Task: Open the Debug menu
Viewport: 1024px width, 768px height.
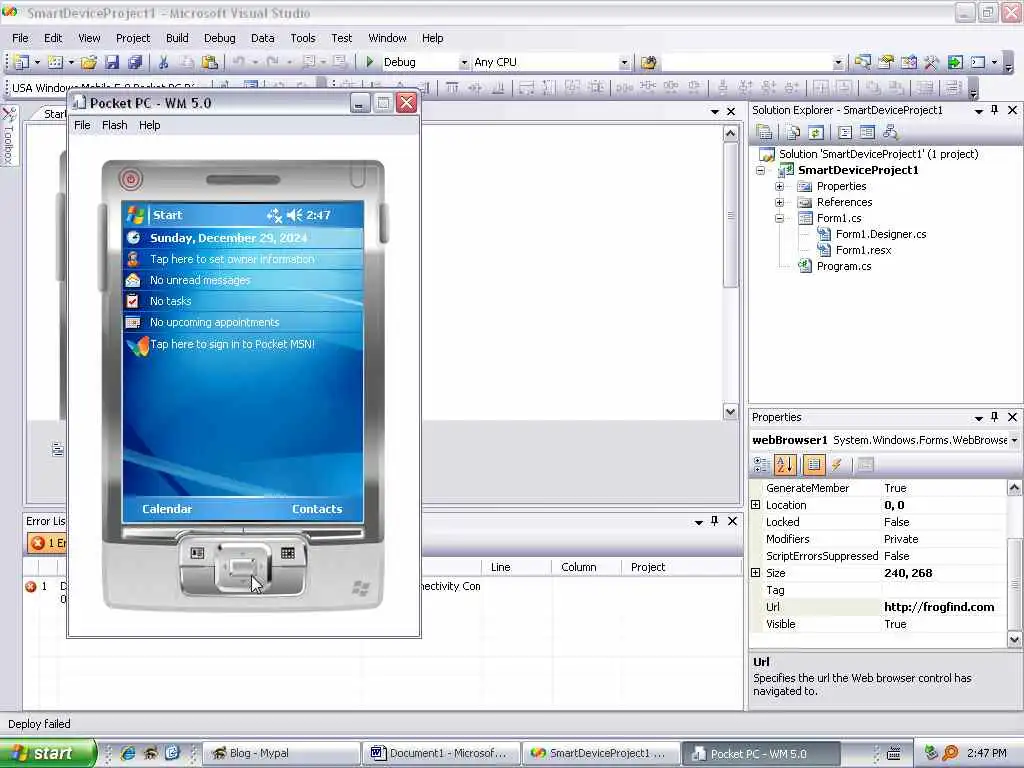Action: pos(219,38)
